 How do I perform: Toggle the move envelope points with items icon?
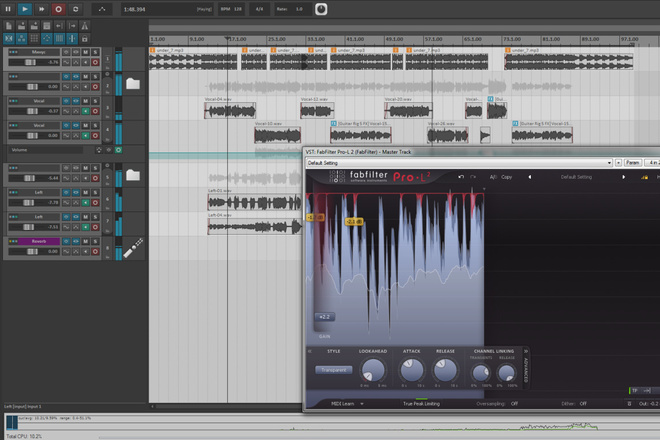pyautogui.click(x=47, y=39)
